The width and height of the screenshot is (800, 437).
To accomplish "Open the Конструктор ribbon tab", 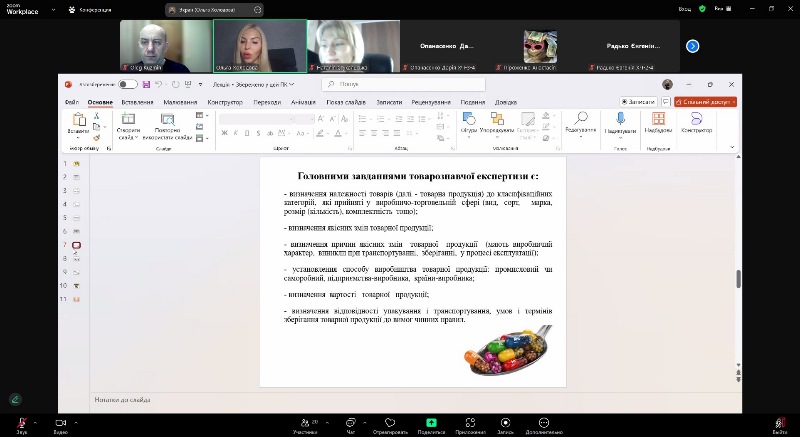I will click(225, 102).
